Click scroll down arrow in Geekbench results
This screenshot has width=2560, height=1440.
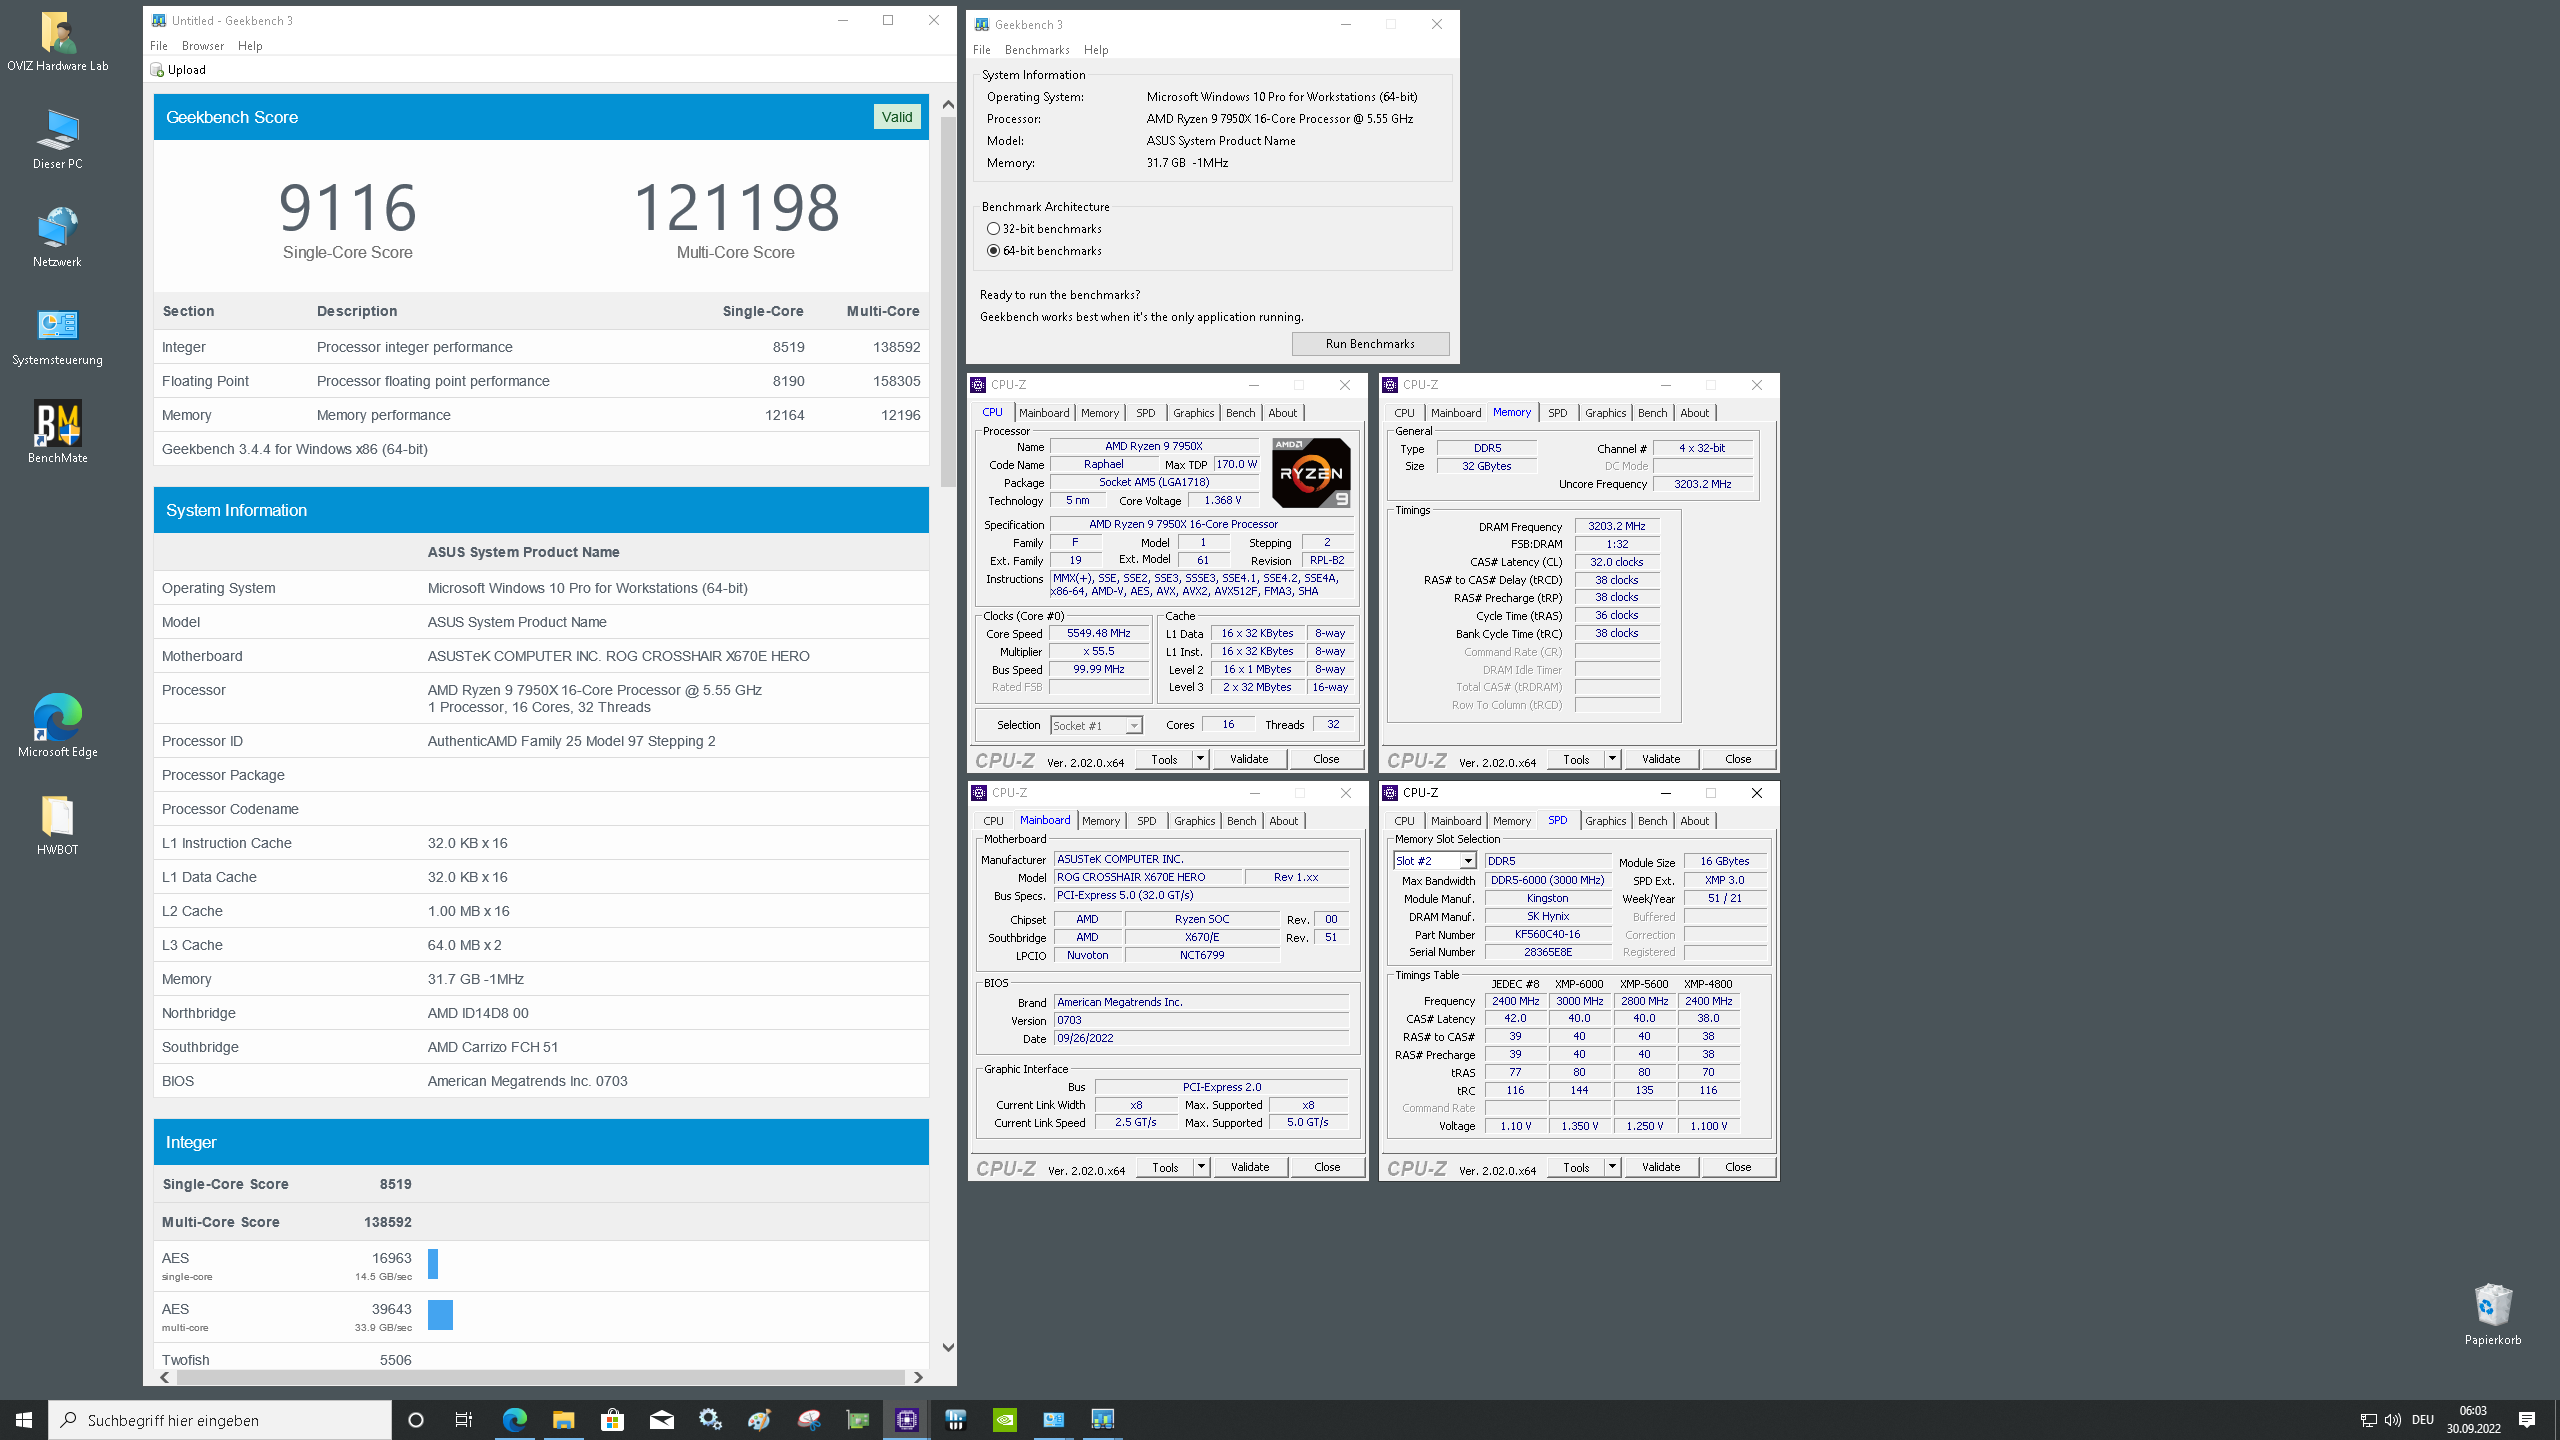coord(948,1347)
